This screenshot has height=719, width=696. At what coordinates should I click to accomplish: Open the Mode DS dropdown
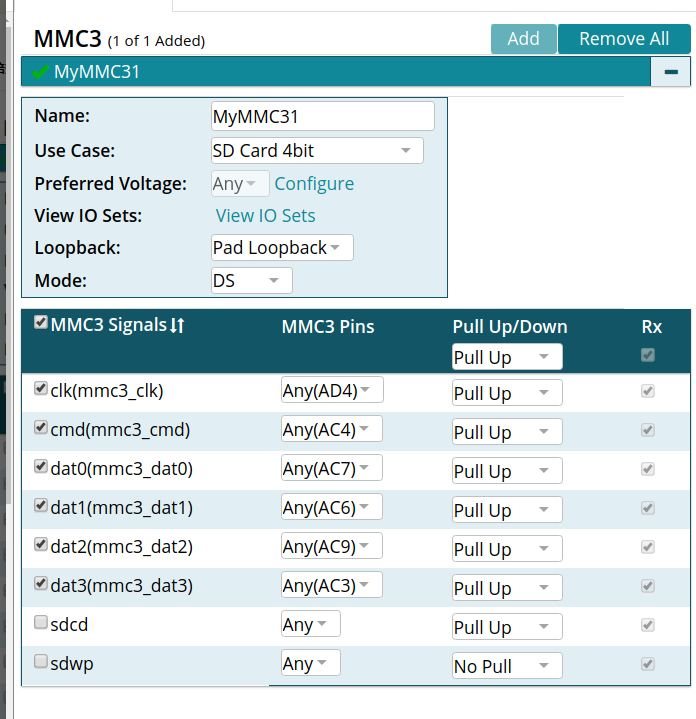(x=252, y=281)
